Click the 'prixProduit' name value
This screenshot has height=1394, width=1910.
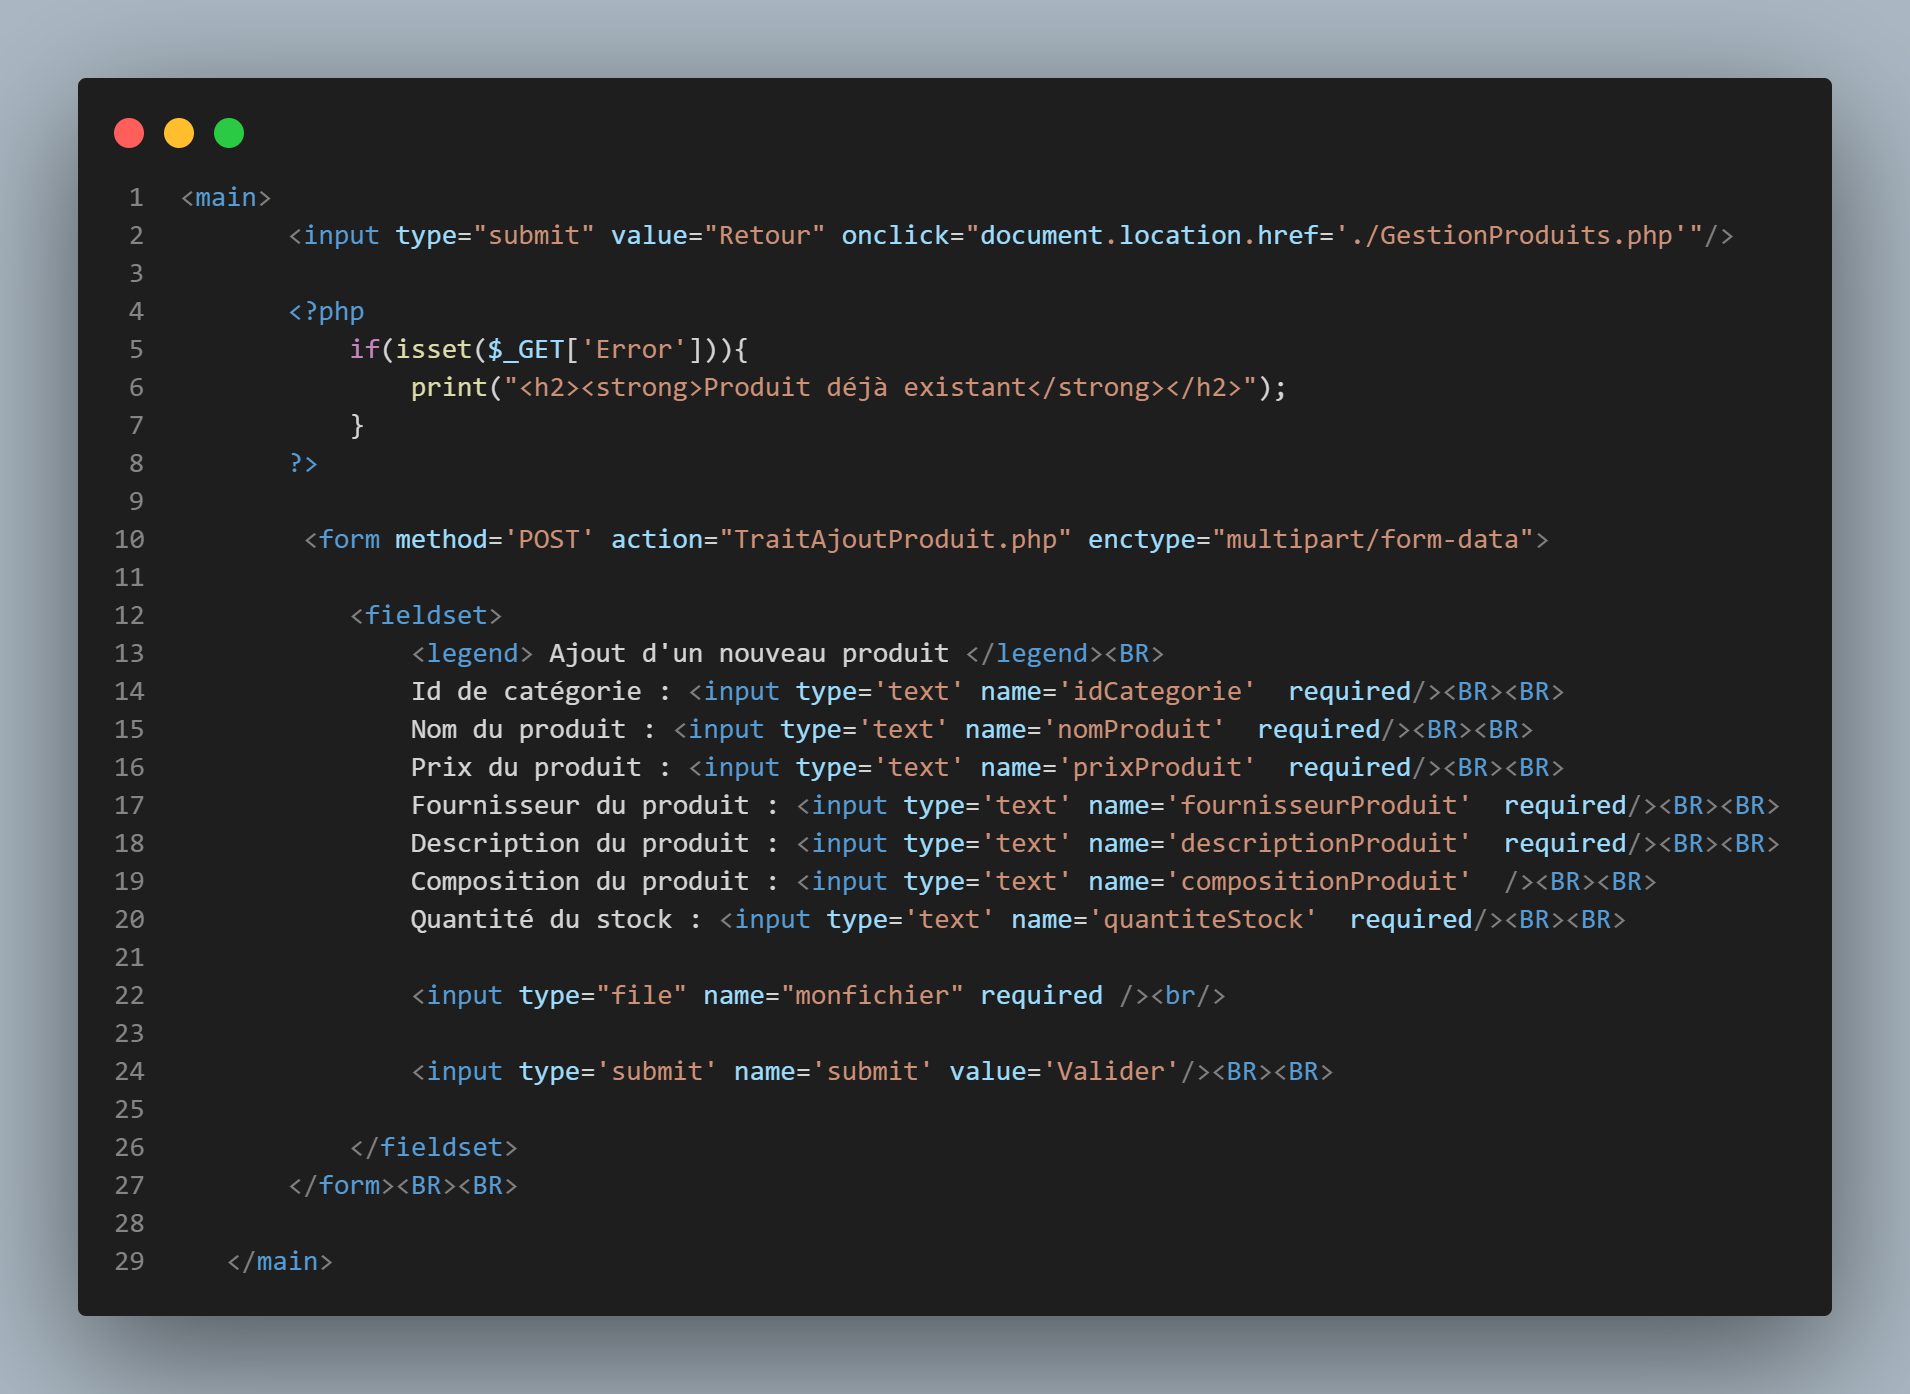click(x=1157, y=768)
